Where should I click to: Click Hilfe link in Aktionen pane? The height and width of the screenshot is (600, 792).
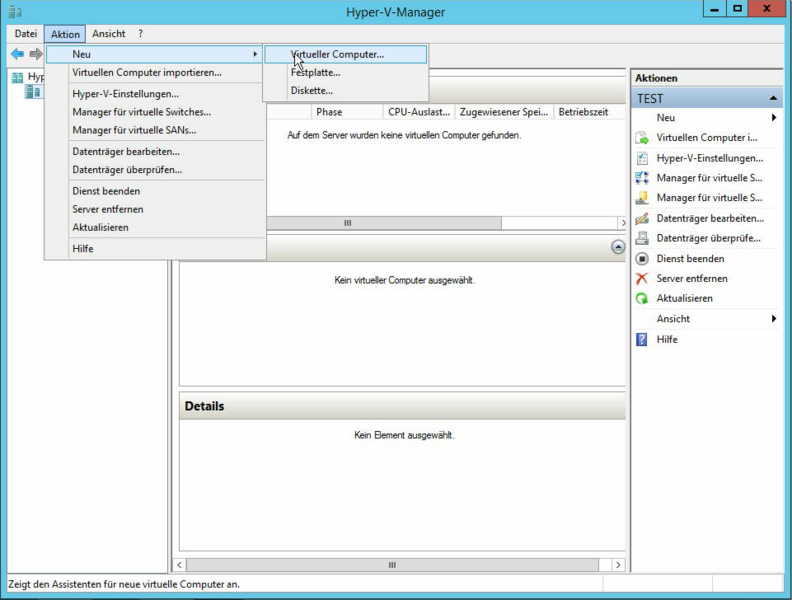[667, 339]
